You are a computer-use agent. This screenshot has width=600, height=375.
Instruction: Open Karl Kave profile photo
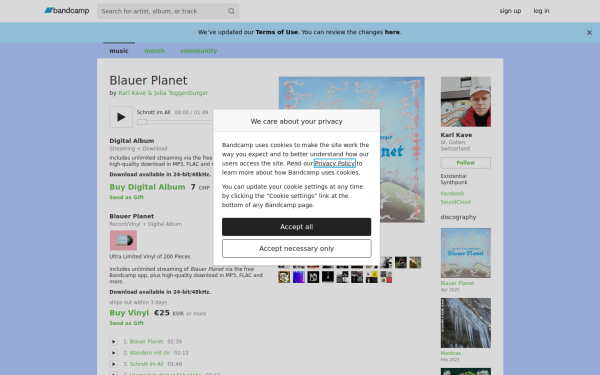point(466,102)
